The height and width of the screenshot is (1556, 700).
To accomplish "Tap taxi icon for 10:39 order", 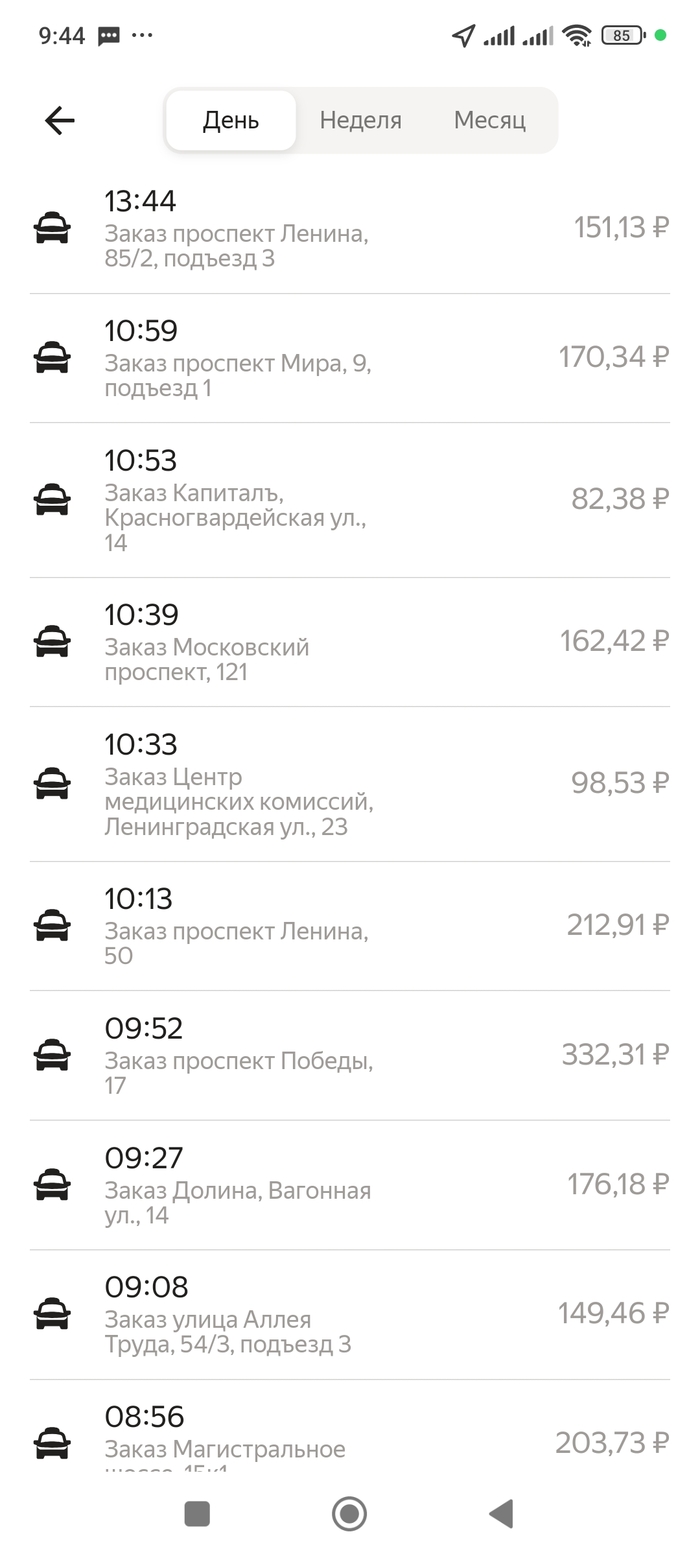I will pos(52,641).
